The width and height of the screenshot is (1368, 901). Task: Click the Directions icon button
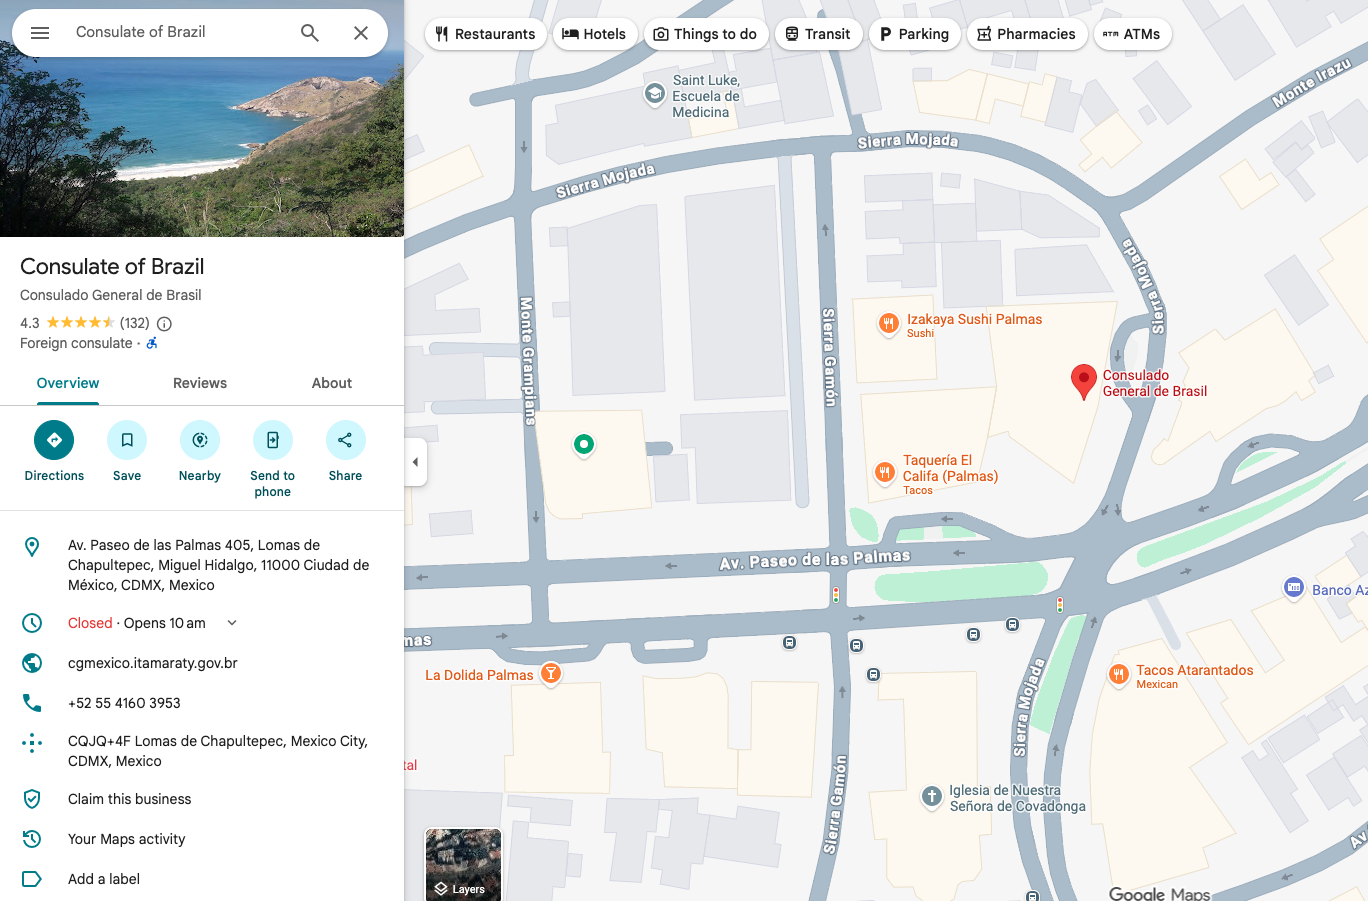pyautogui.click(x=54, y=440)
